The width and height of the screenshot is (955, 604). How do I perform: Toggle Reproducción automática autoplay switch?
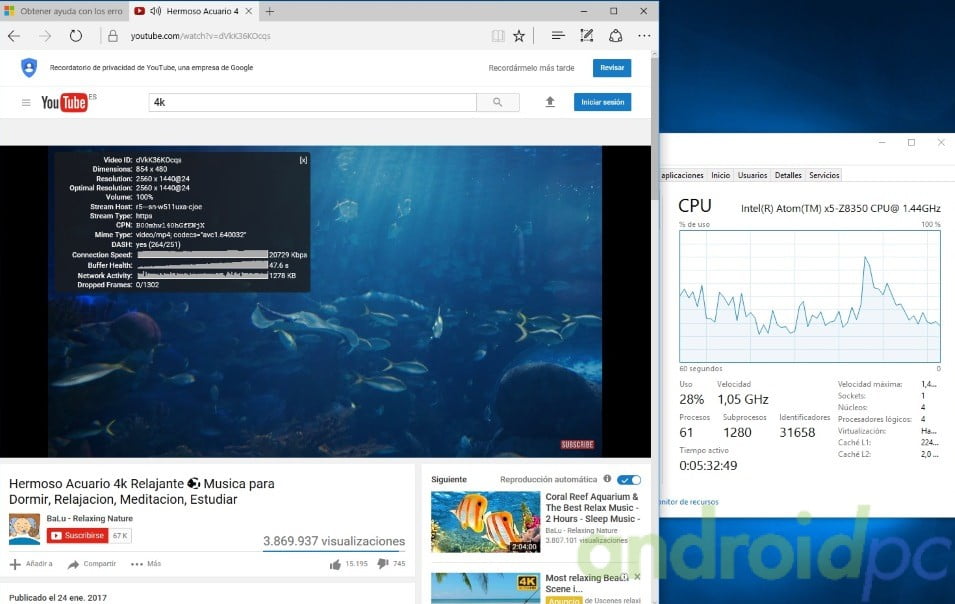coord(629,480)
